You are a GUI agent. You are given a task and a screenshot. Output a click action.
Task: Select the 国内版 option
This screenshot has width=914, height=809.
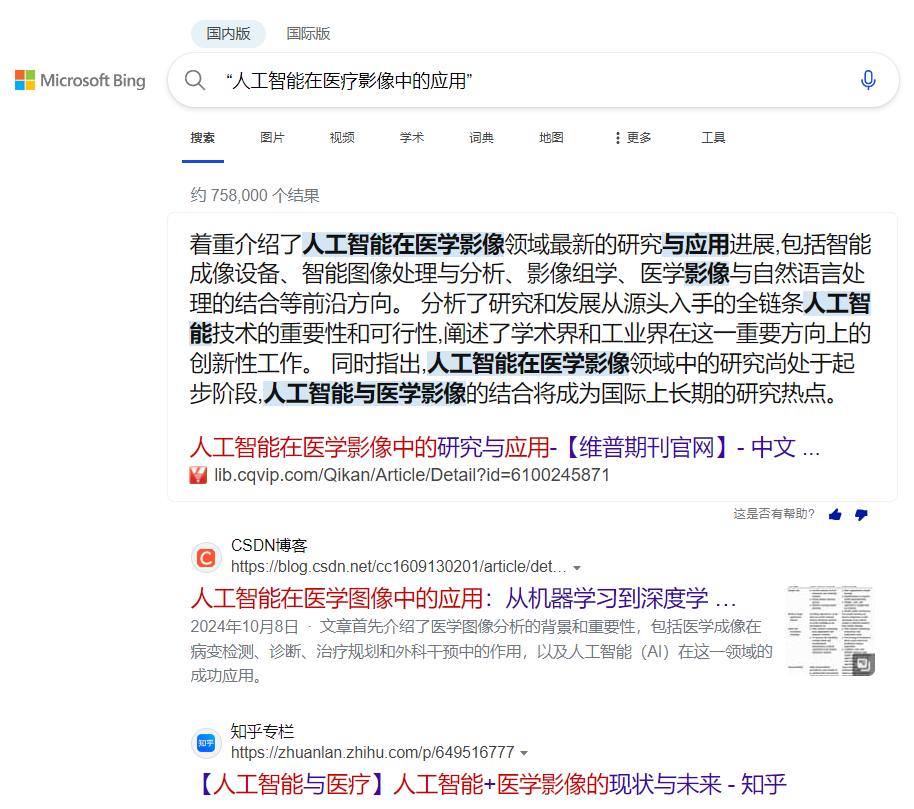(228, 33)
